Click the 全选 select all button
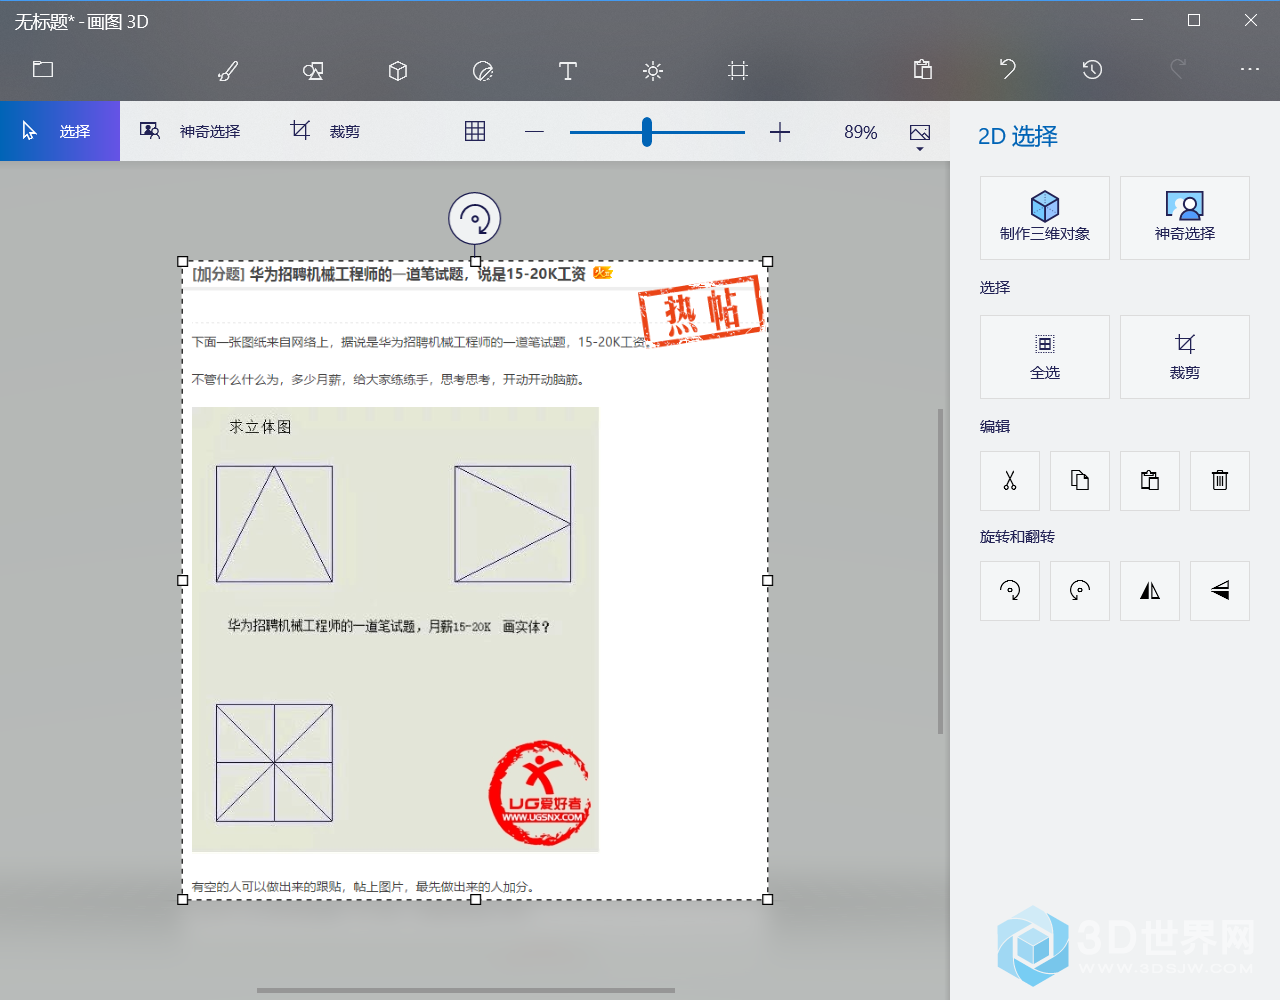This screenshot has width=1280, height=1000. tap(1045, 357)
